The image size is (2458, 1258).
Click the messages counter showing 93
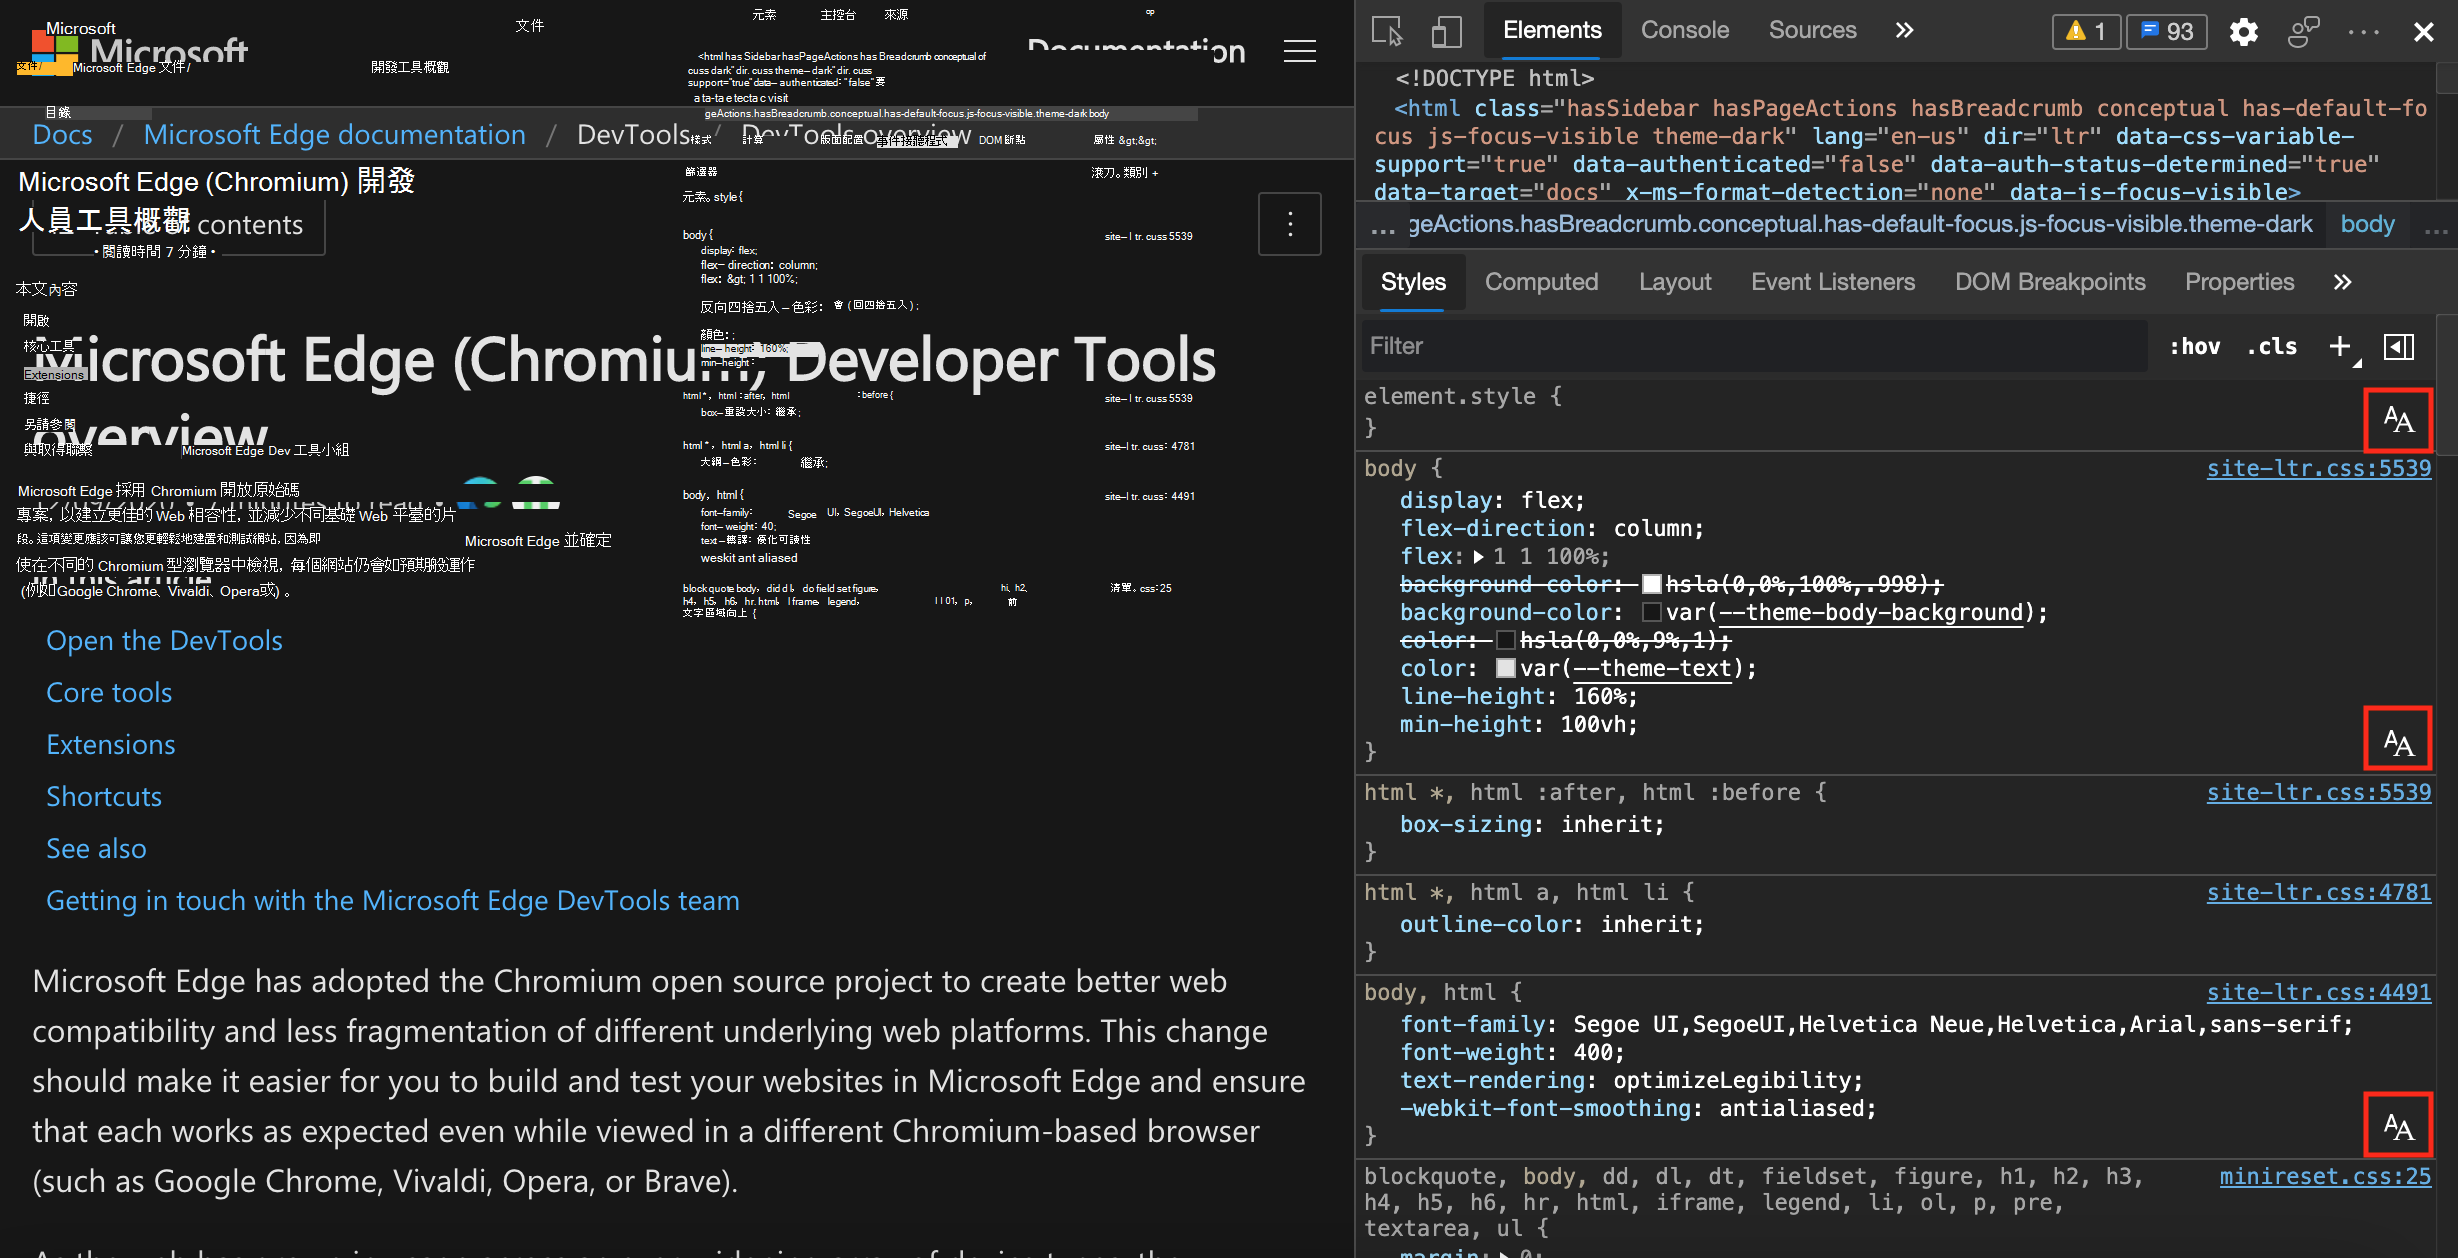2166,32
